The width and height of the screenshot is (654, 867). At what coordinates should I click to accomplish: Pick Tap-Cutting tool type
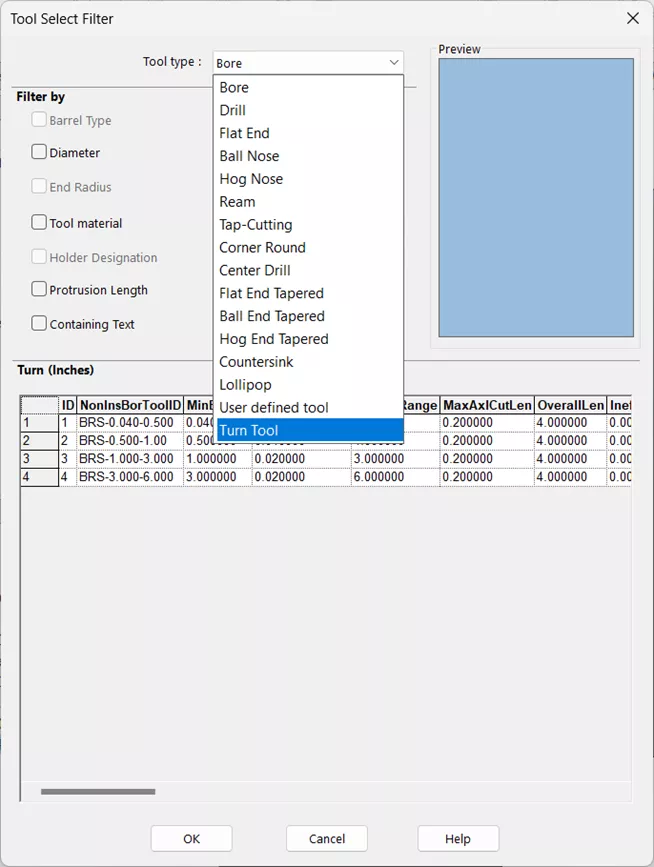tap(308, 224)
